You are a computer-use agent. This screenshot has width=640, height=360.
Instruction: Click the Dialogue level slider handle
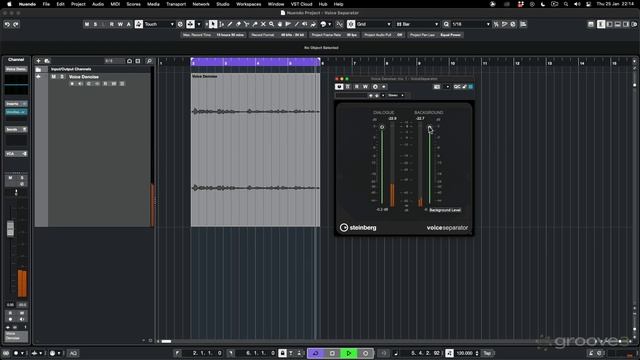pyautogui.click(x=382, y=127)
